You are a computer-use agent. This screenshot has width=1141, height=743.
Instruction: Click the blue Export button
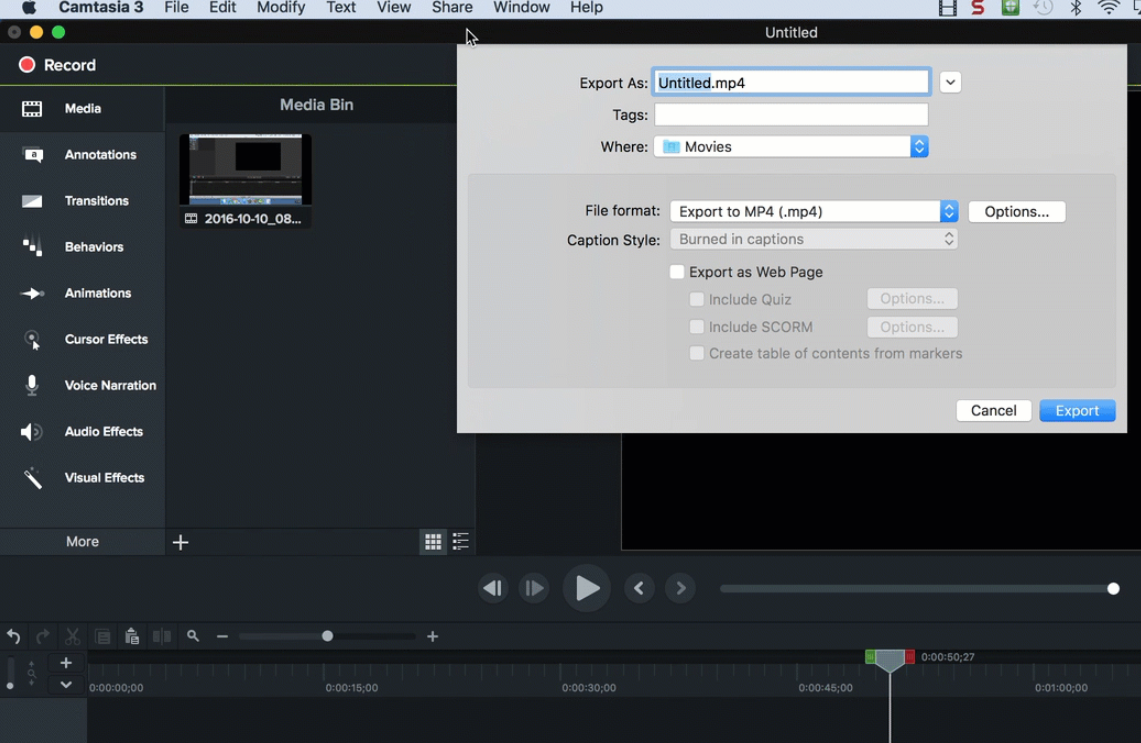[x=1077, y=410]
